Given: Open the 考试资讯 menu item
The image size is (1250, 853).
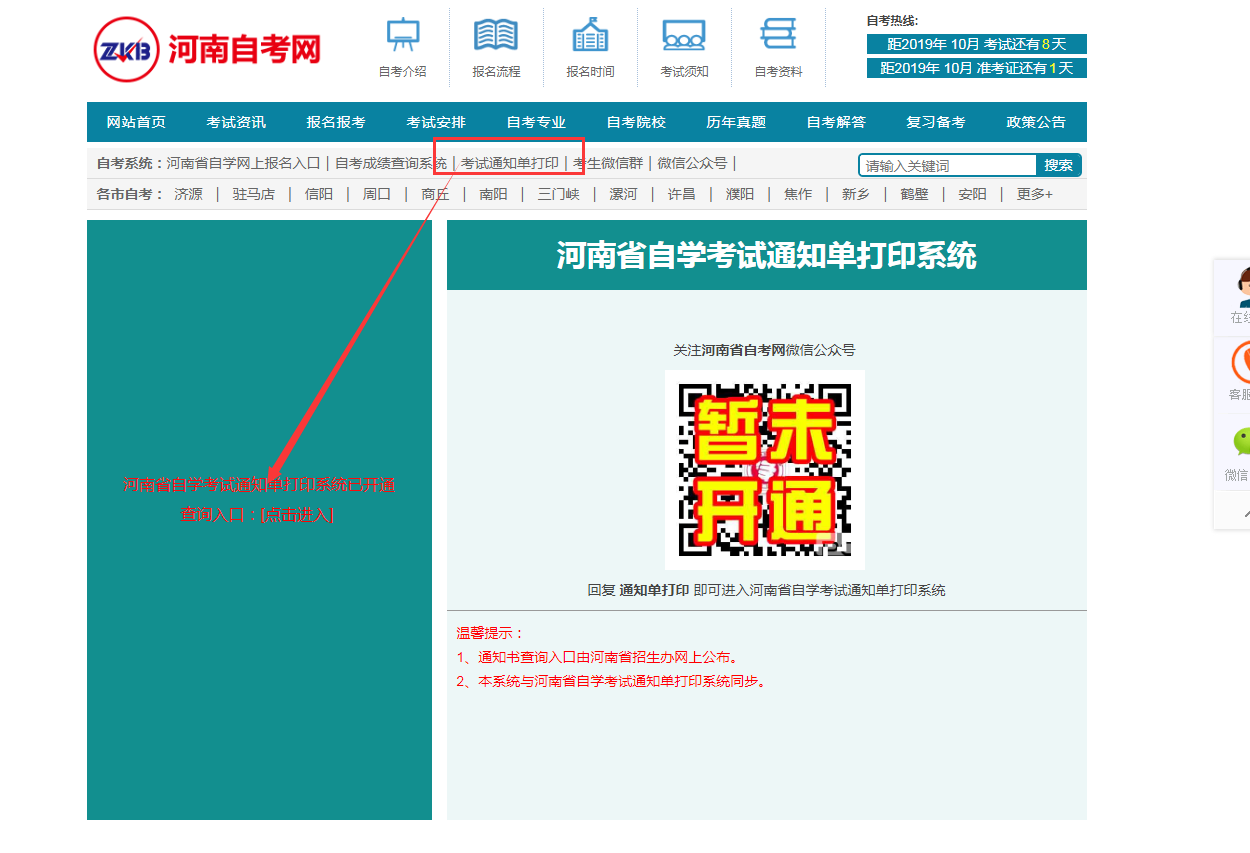Looking at the screenshot, I should [236, 122].
